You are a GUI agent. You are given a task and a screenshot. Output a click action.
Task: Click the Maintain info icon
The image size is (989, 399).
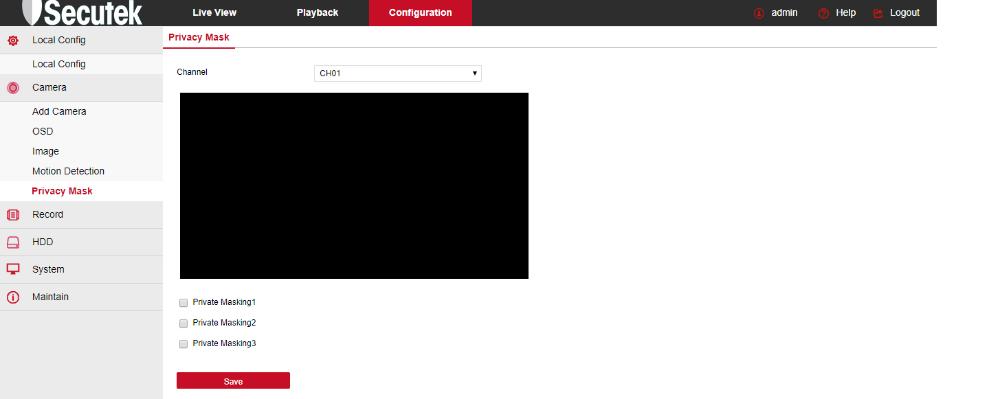[x=13, y=297]
